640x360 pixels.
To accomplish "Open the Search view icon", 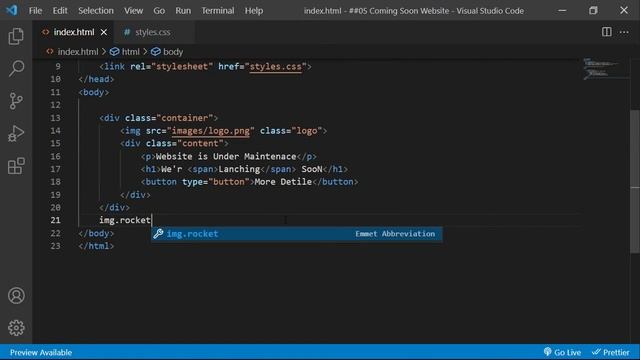I will coord(16,68).
